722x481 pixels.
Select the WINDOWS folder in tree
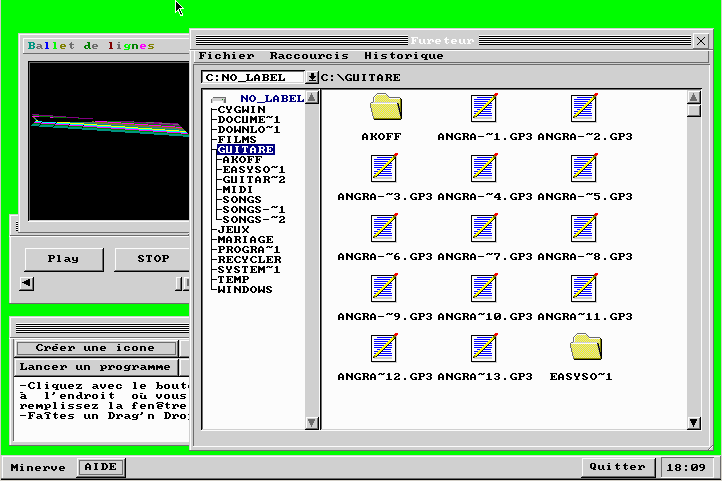[245, 289]
